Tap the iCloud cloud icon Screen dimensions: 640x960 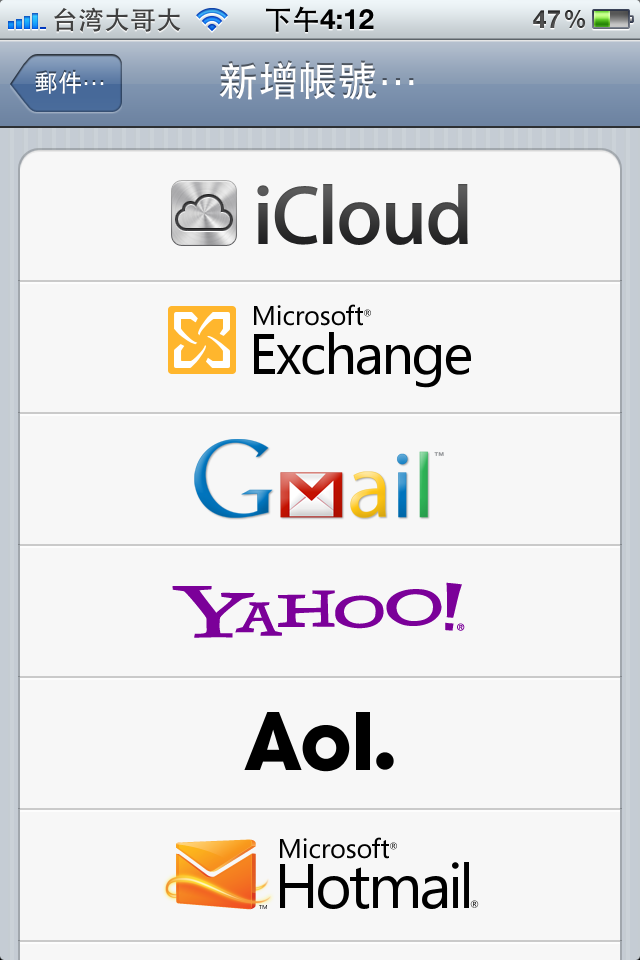click(x=204, y=213)
